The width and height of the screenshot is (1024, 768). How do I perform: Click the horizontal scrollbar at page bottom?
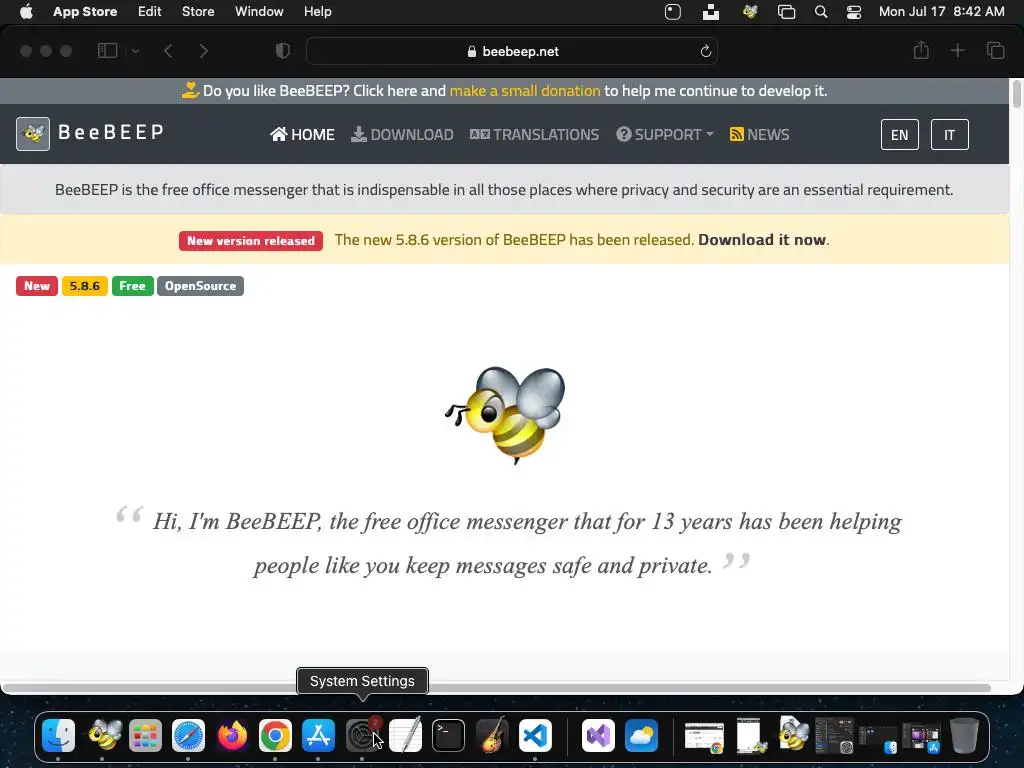pyautogui.click(x=496, y=688)
